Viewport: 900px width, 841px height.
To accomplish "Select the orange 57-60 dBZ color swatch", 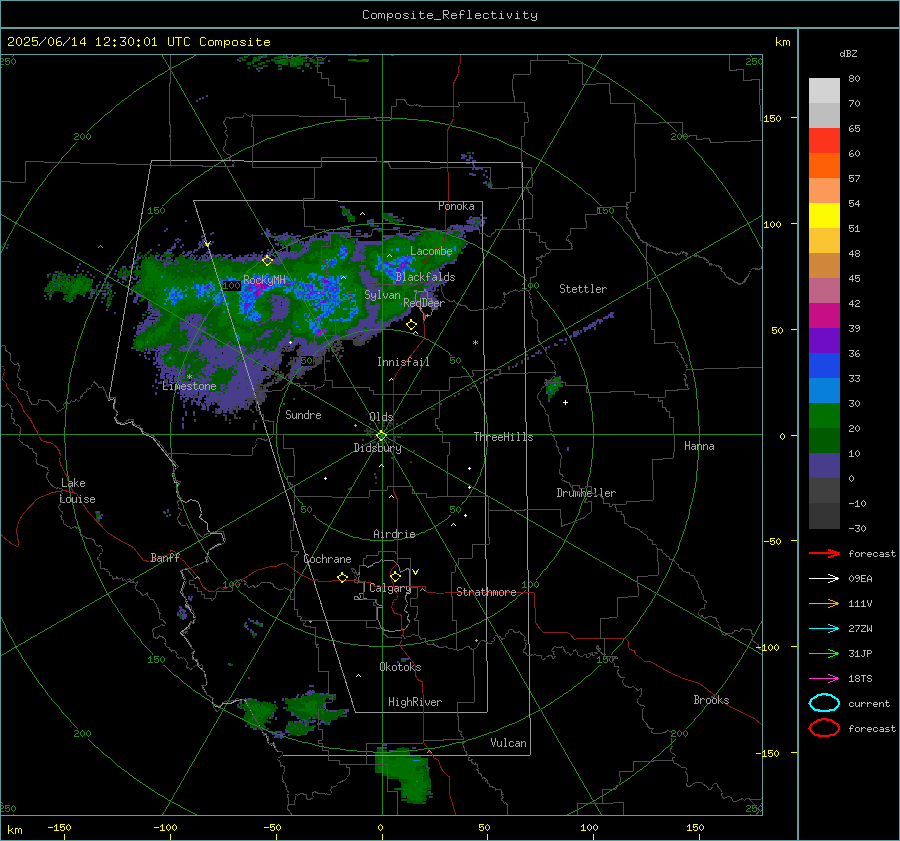I will click(x=824, y=166).
